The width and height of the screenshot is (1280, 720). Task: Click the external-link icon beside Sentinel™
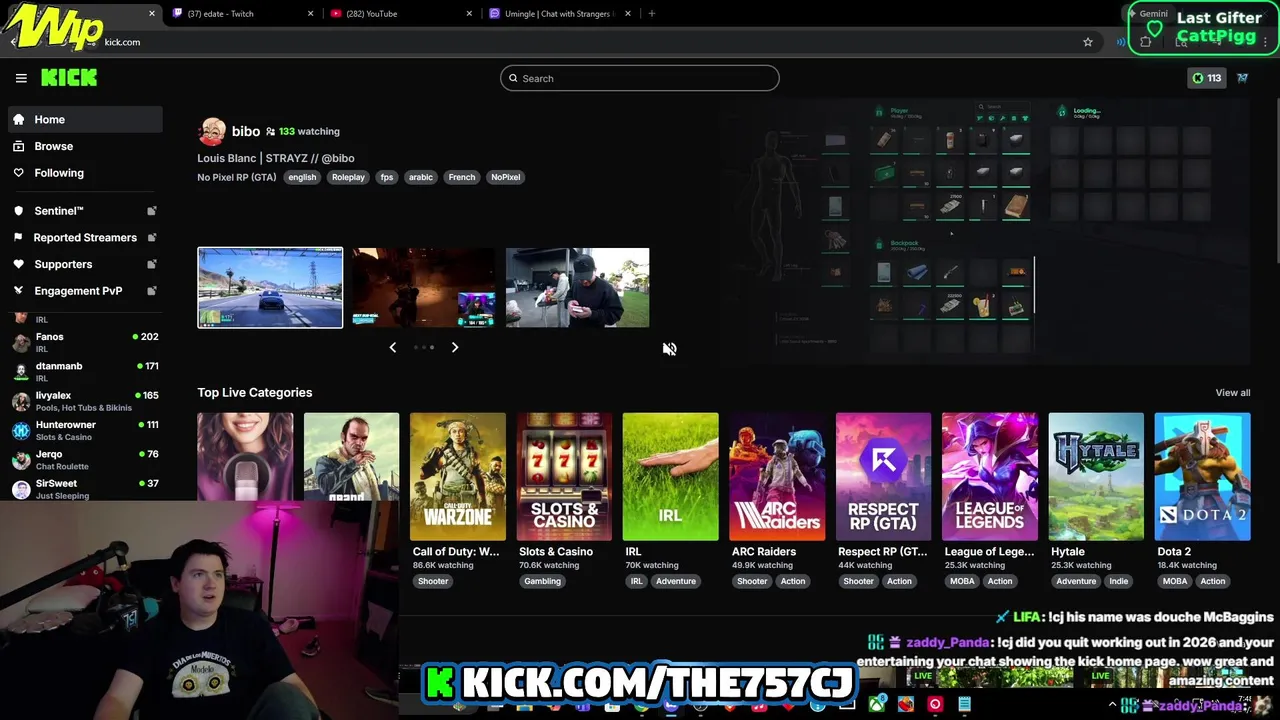pyautogui.click(x=152, y=211)
